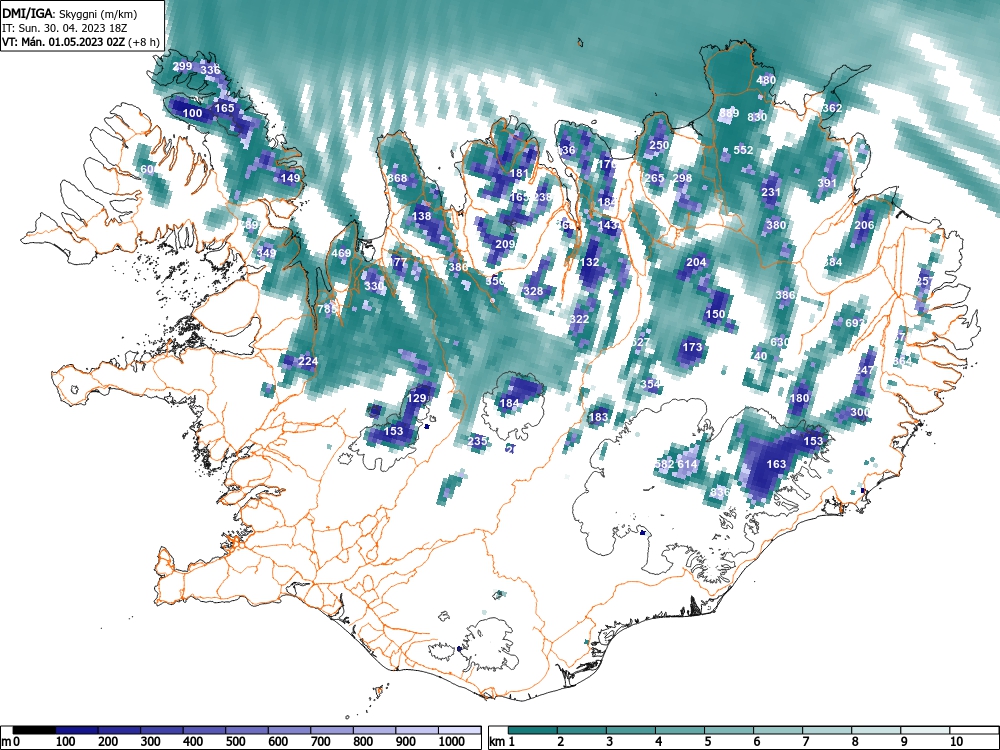Click the dark teal 1–2 km swatch

pyautogui.click(x=533, y=730)
